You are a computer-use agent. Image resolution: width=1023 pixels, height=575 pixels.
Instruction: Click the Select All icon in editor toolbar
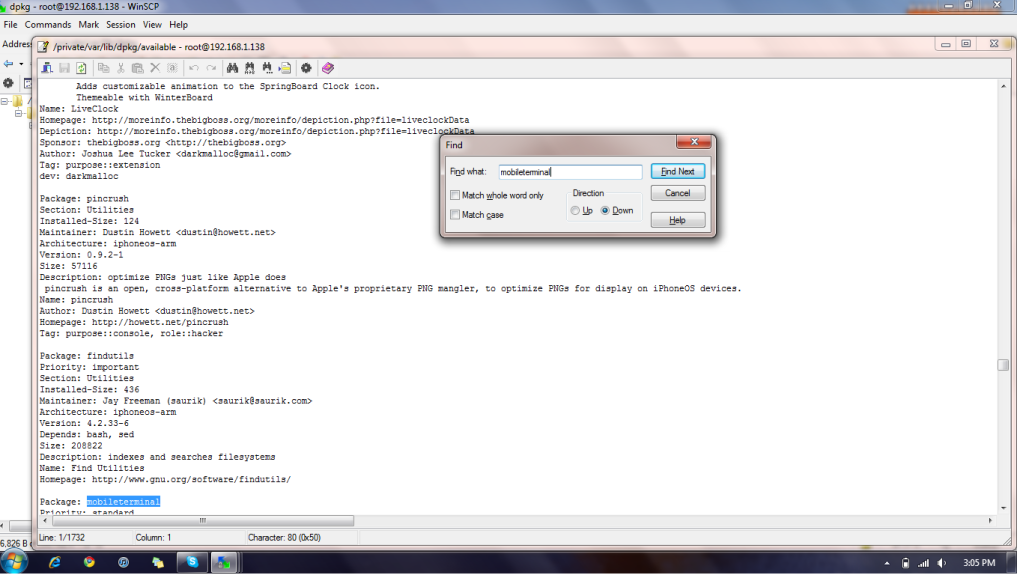pos(172,68)
